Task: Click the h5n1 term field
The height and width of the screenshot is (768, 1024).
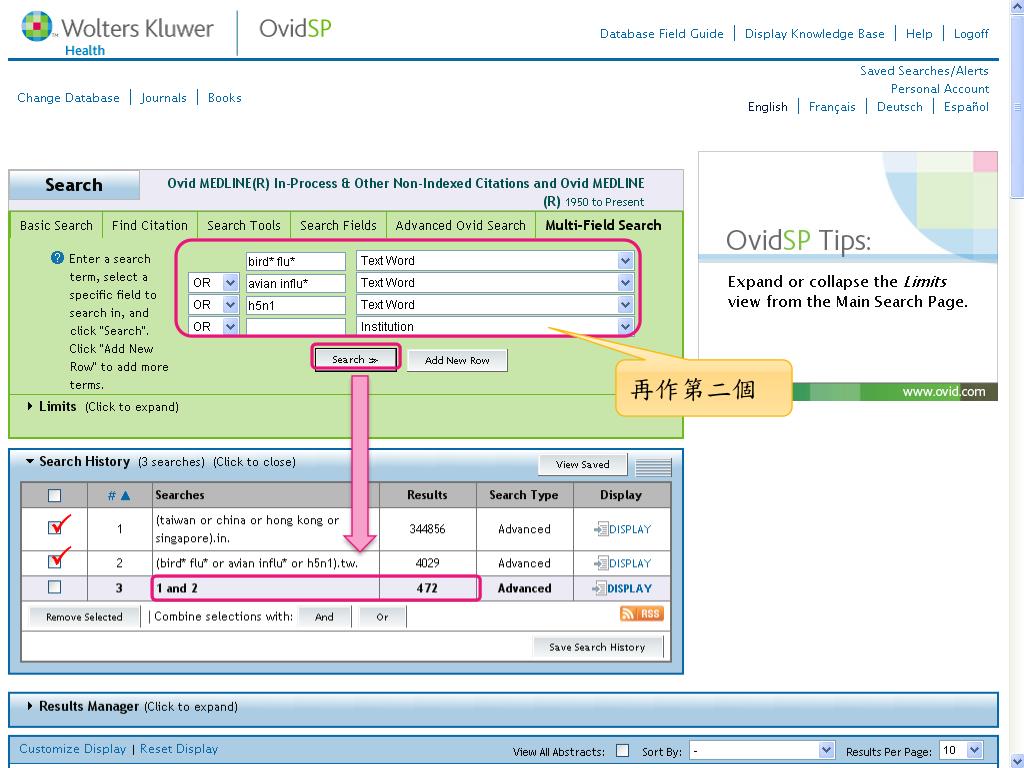Action: 296,305
